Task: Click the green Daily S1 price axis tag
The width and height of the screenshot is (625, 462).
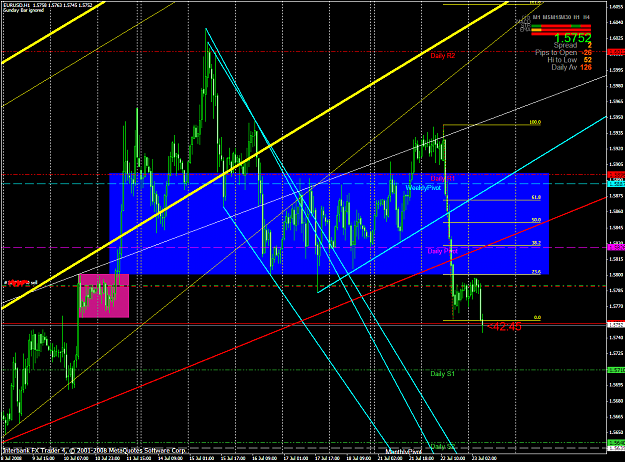Action: [x=615, y=370]
